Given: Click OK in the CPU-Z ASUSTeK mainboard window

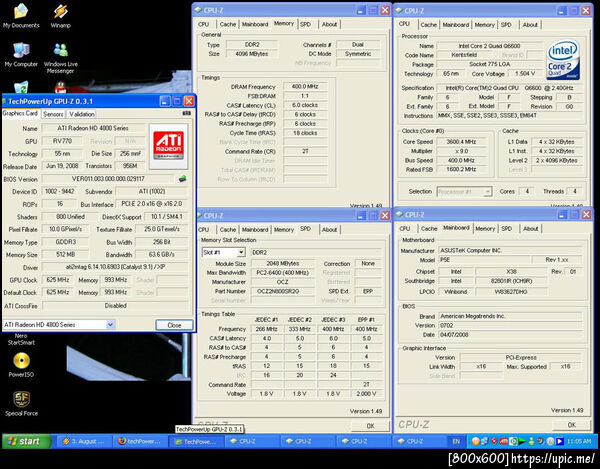Looking at the screenshot, I should click(x=572, y=425).
